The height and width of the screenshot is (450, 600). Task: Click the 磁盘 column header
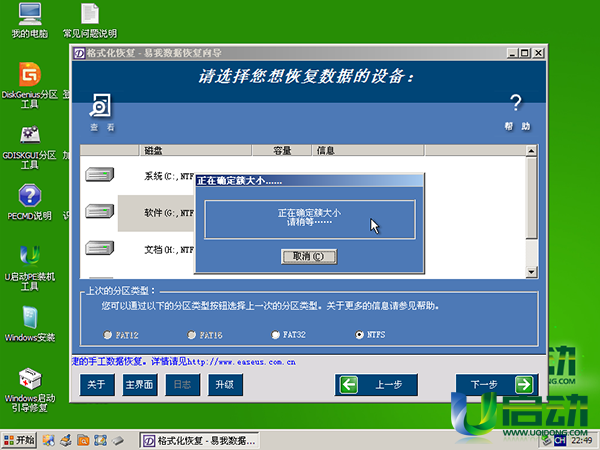pos(196,150)
